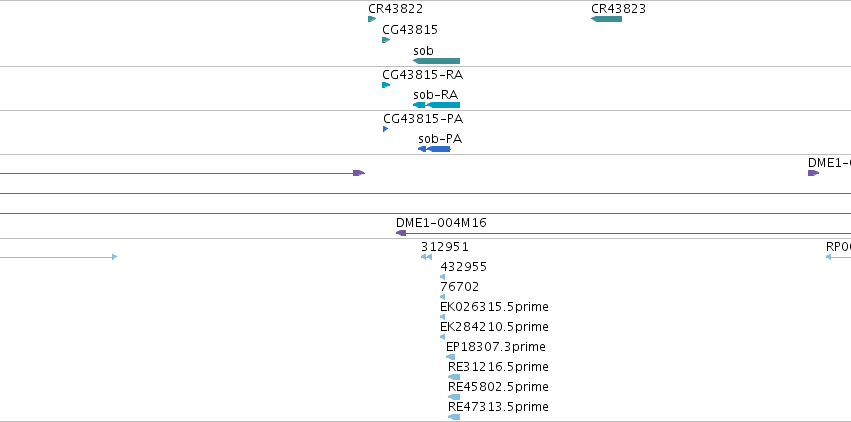Click the 432955 label text
The width and height of the screenshot is (851, 422).
click(463, 267)
